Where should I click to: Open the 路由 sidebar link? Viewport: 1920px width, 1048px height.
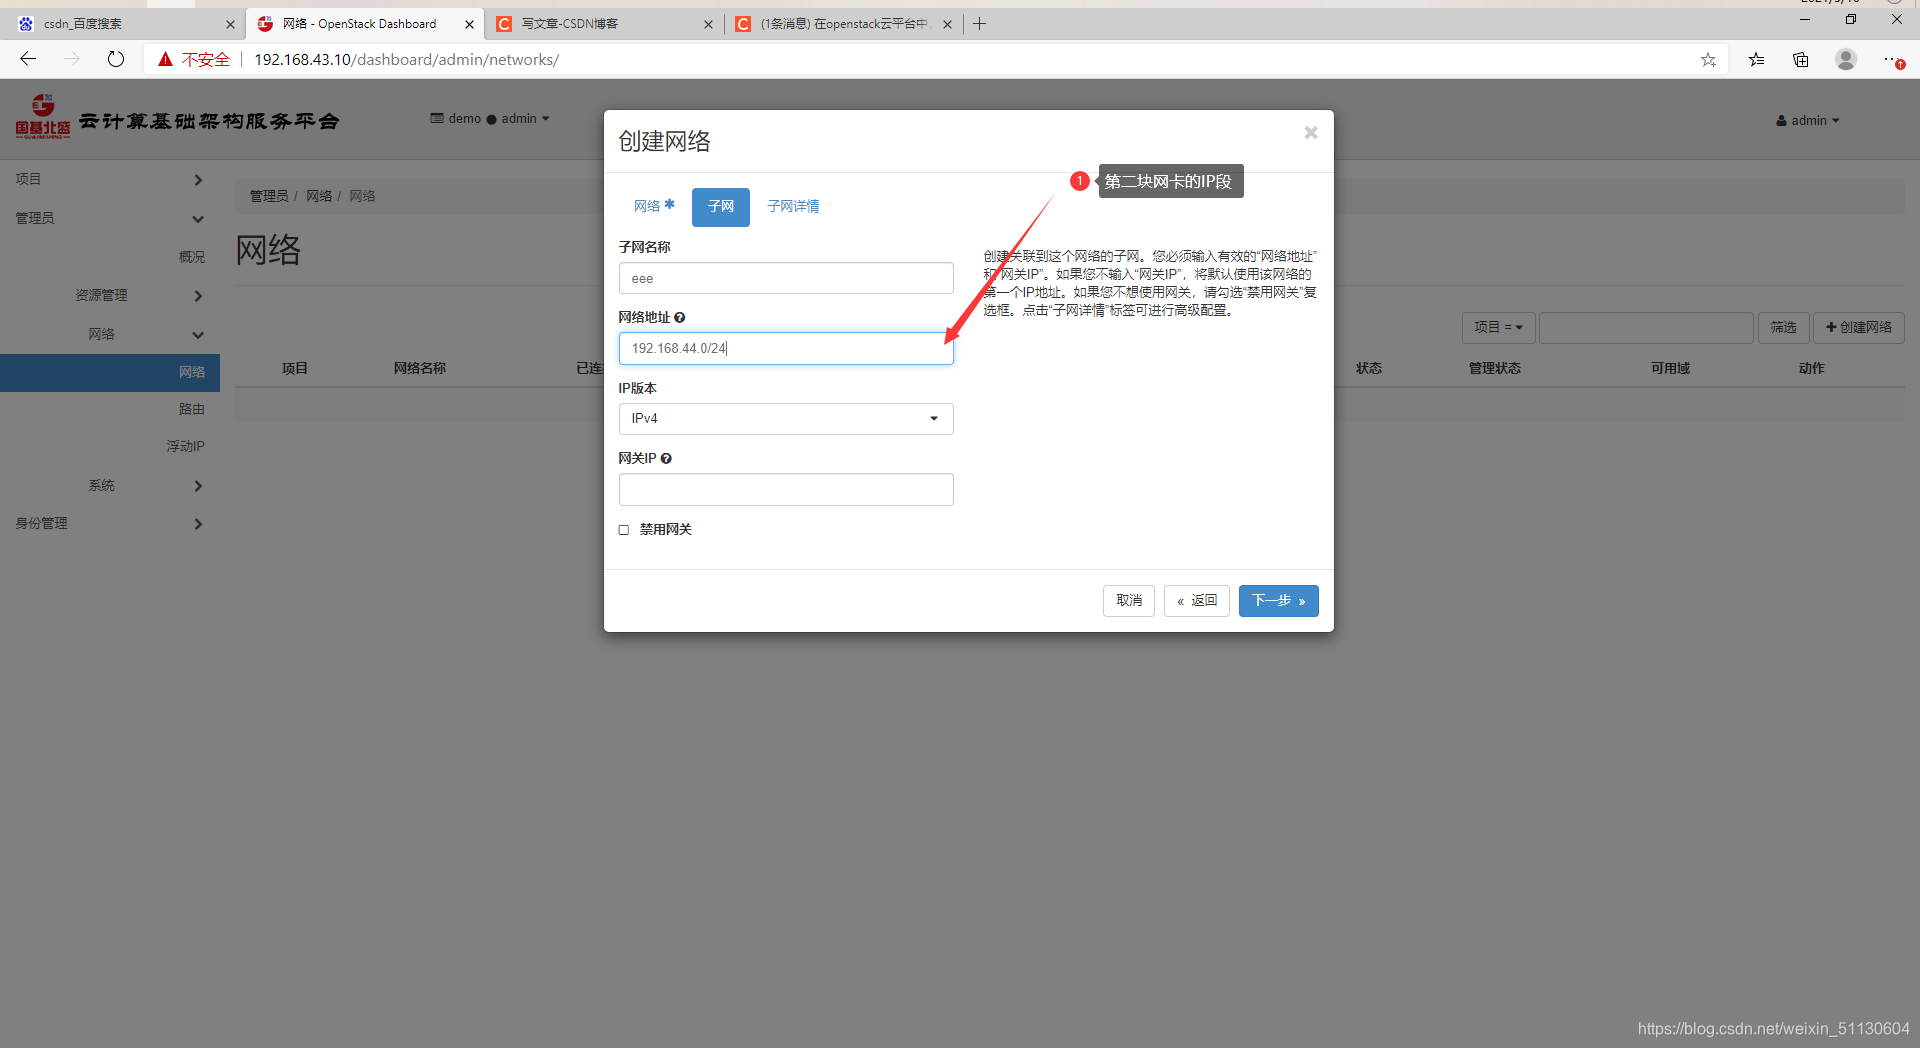pyautogui.click(x=191, y=409)
